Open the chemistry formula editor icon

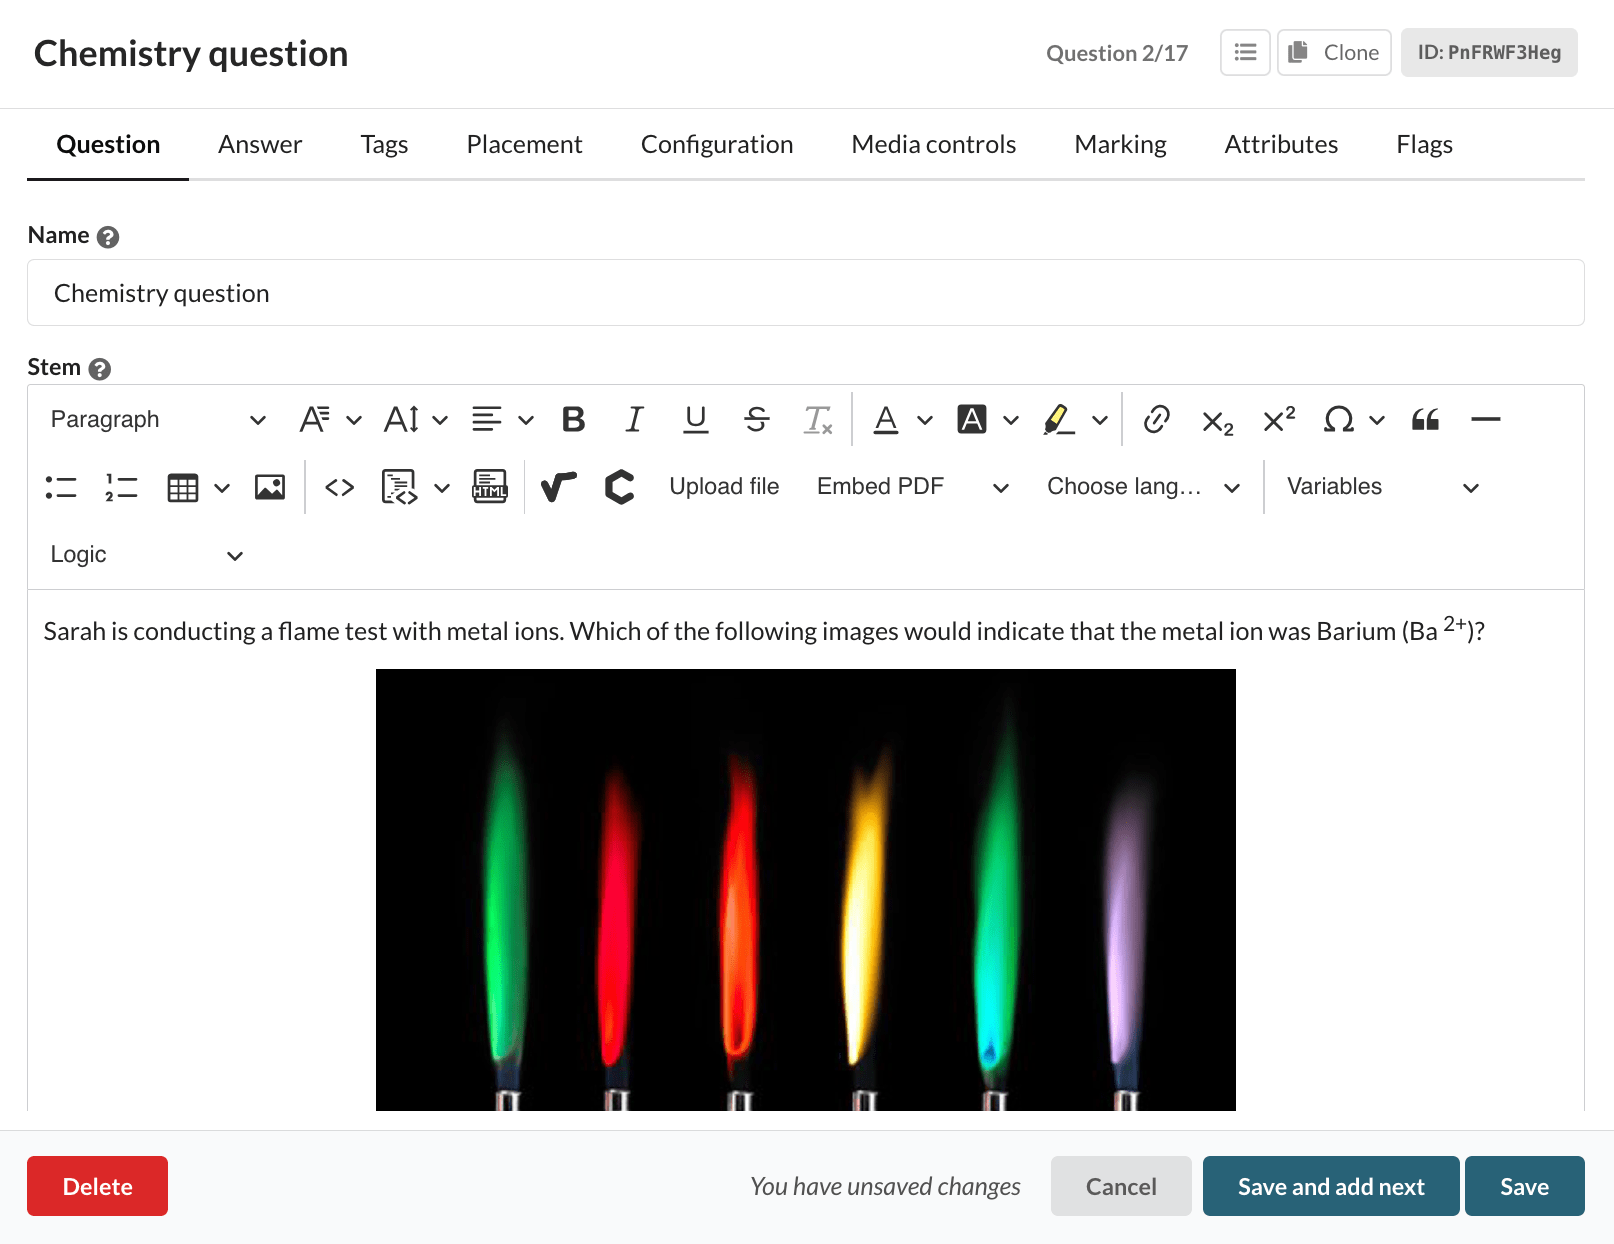pyautogui.click(x=620, y=487)
